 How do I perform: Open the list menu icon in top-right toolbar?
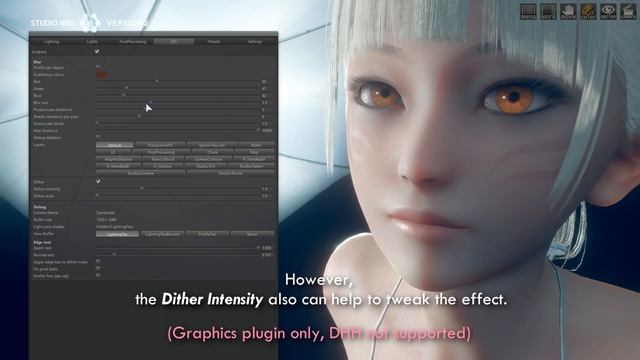pyautogui.click(x=528, y=11)
